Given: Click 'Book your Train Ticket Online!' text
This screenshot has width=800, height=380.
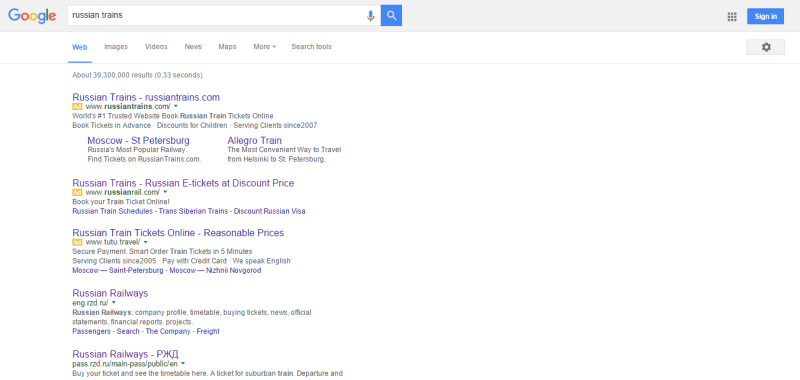Looking at the screenshot, I should pos(121,202).
